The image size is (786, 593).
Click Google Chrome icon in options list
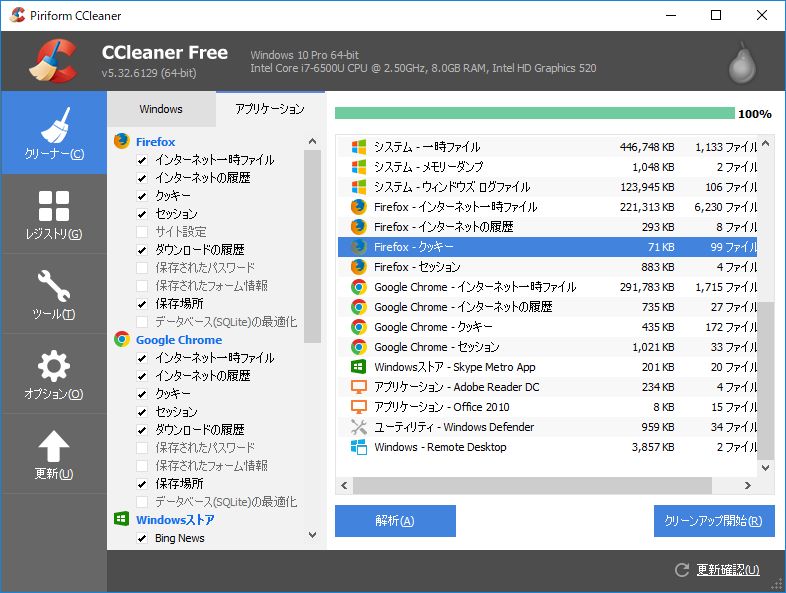[x=122, y=339]
